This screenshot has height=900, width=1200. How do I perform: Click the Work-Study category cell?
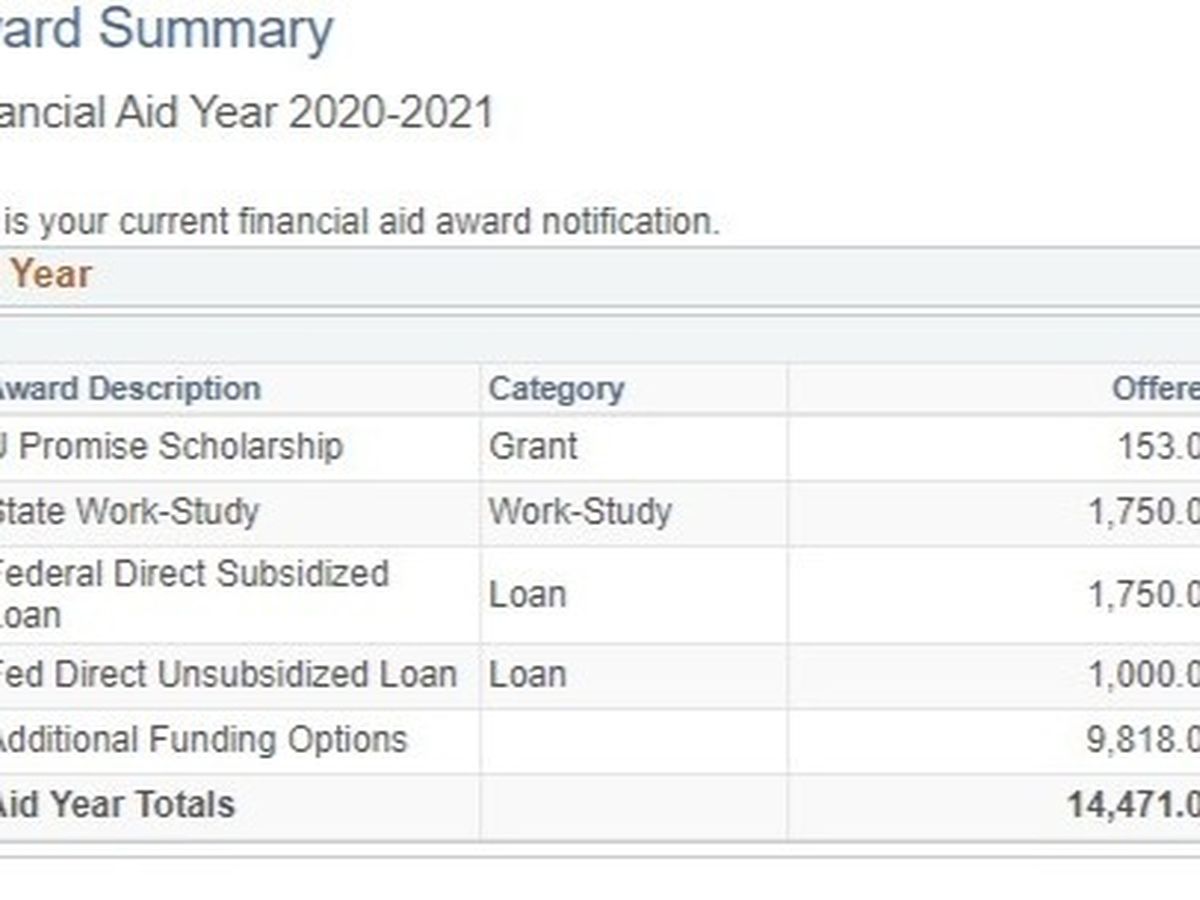580,512
